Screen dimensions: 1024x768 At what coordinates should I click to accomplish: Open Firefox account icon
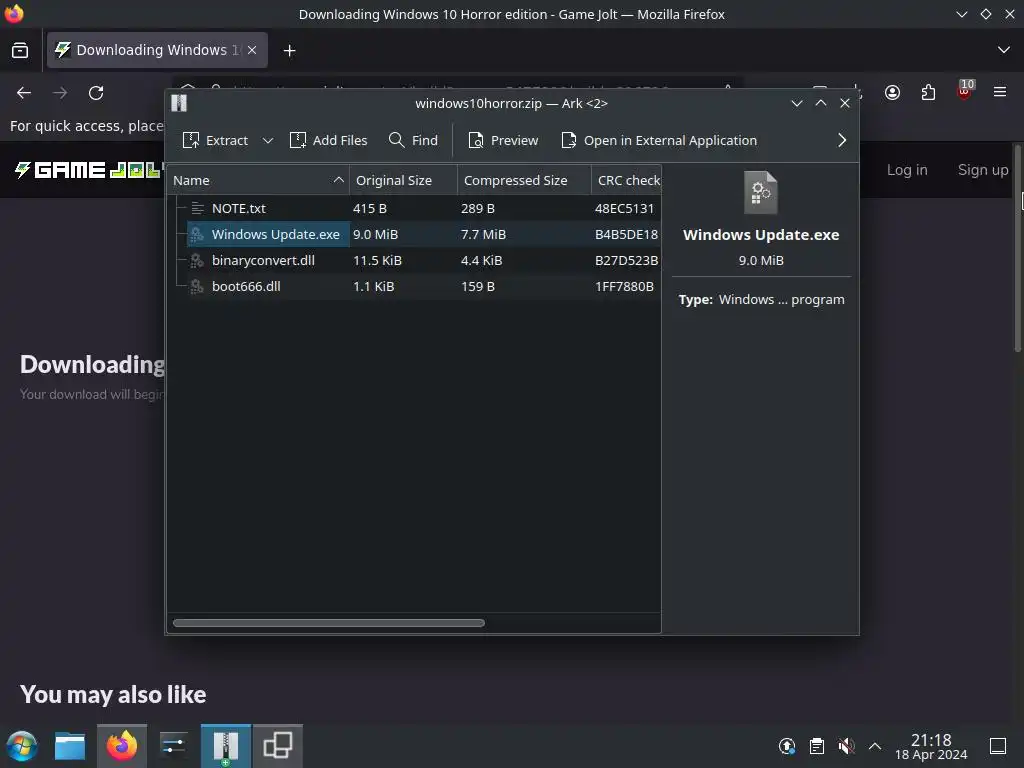coord(892,93)
